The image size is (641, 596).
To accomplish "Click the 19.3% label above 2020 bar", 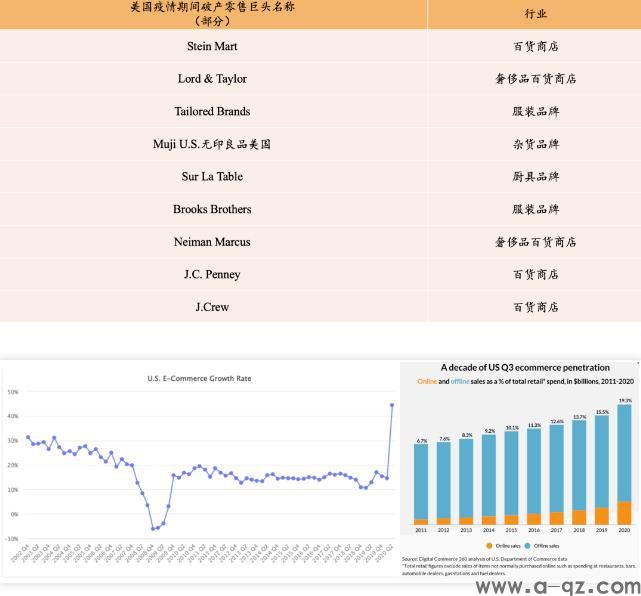I will [x=625, y=401].
